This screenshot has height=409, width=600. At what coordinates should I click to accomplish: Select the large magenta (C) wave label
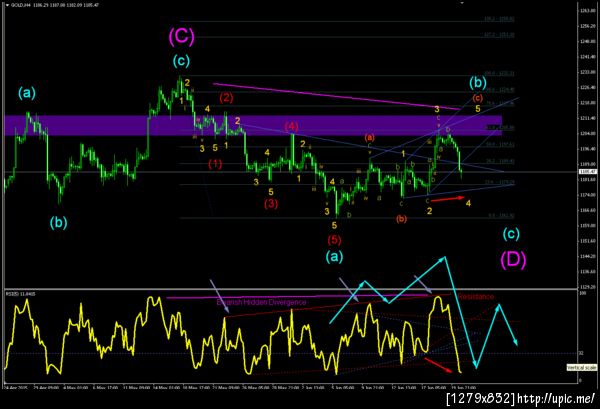click(x=181, y=36)
